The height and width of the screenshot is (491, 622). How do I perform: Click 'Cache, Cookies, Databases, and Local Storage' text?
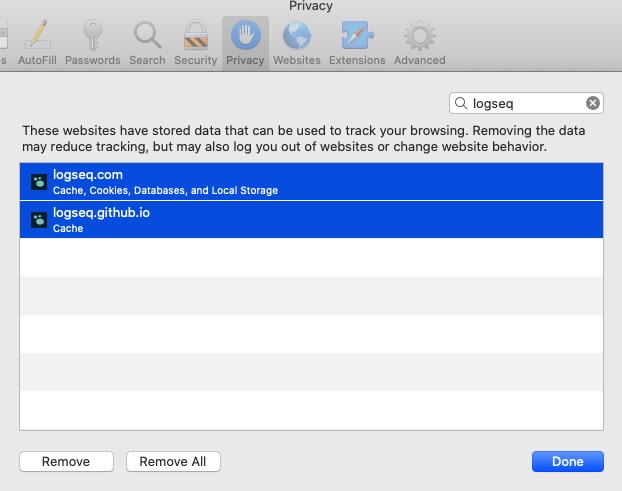(165, 190)
